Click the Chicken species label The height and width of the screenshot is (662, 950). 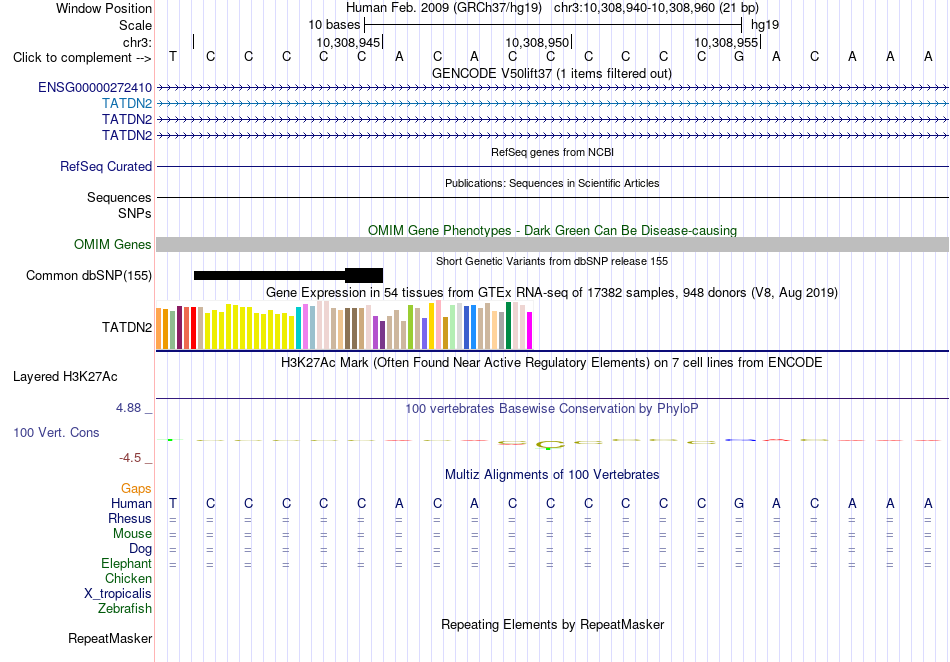(x=128, y=579)
